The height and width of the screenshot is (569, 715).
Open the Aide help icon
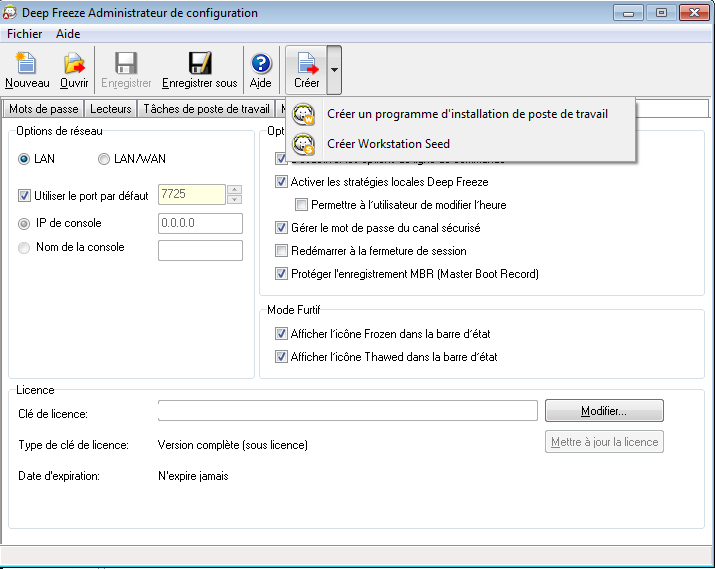(261, 63)
